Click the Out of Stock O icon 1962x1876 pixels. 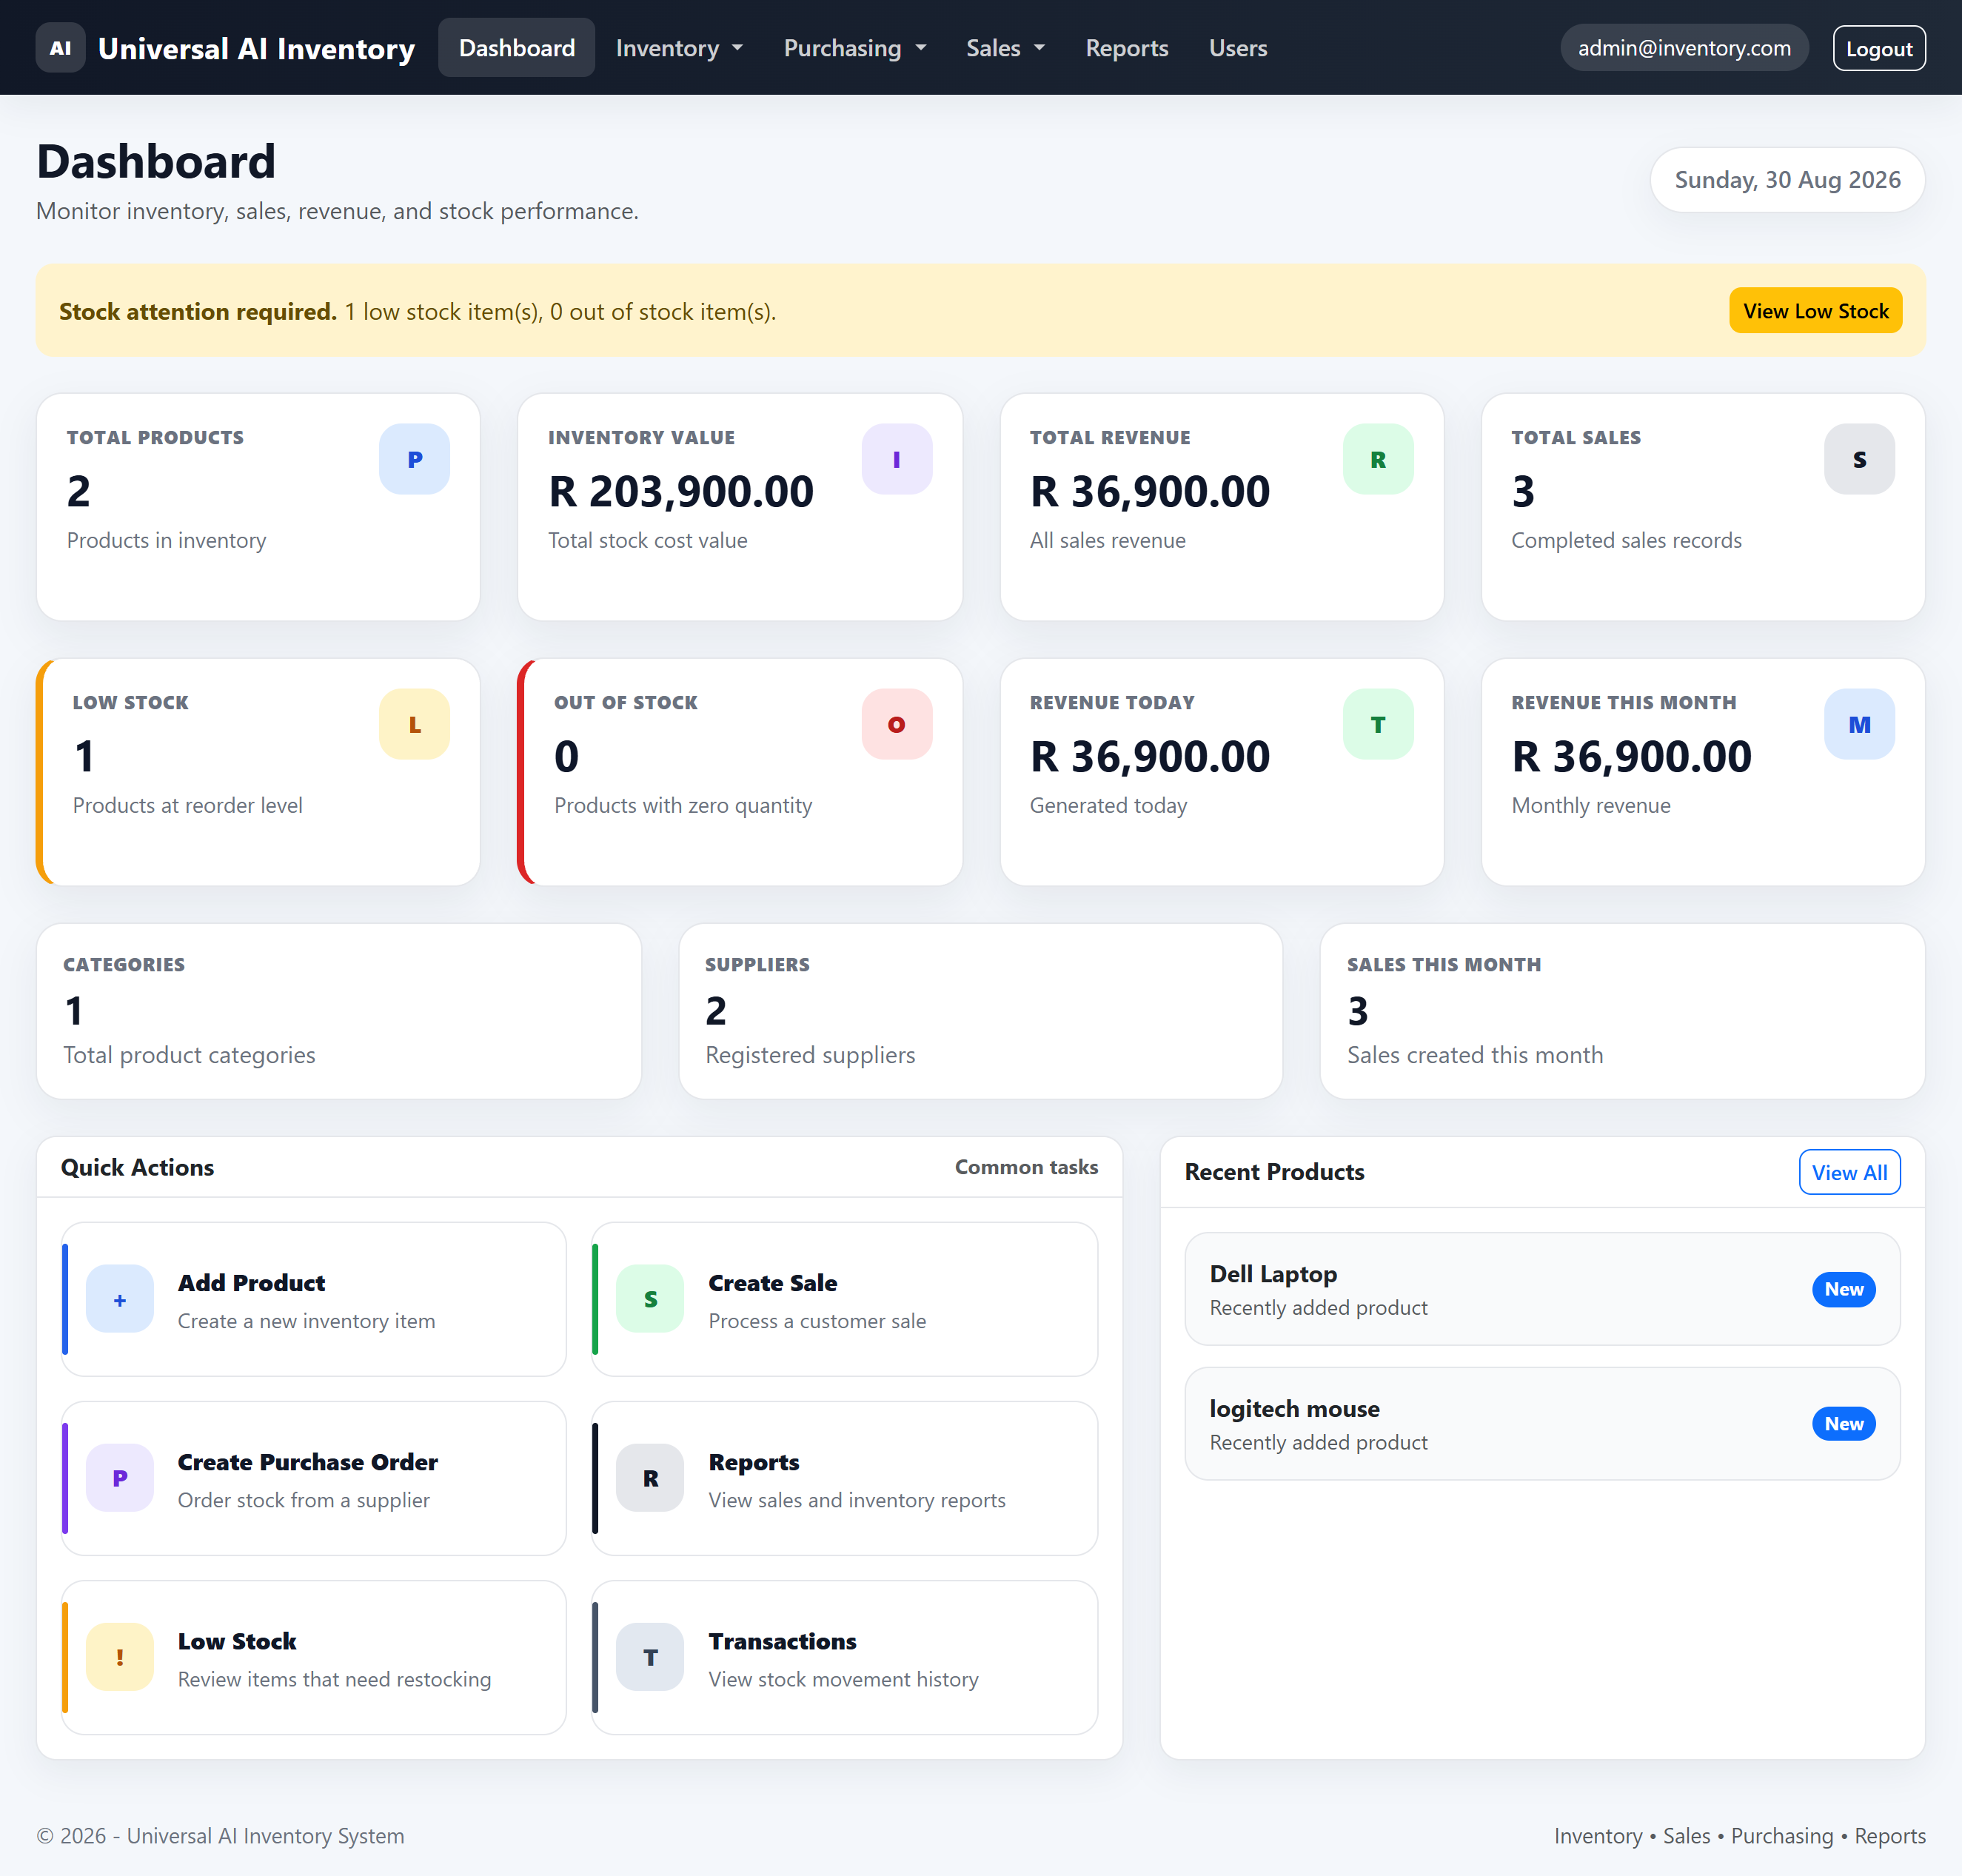pyautogui.click(x=897, y=724)
